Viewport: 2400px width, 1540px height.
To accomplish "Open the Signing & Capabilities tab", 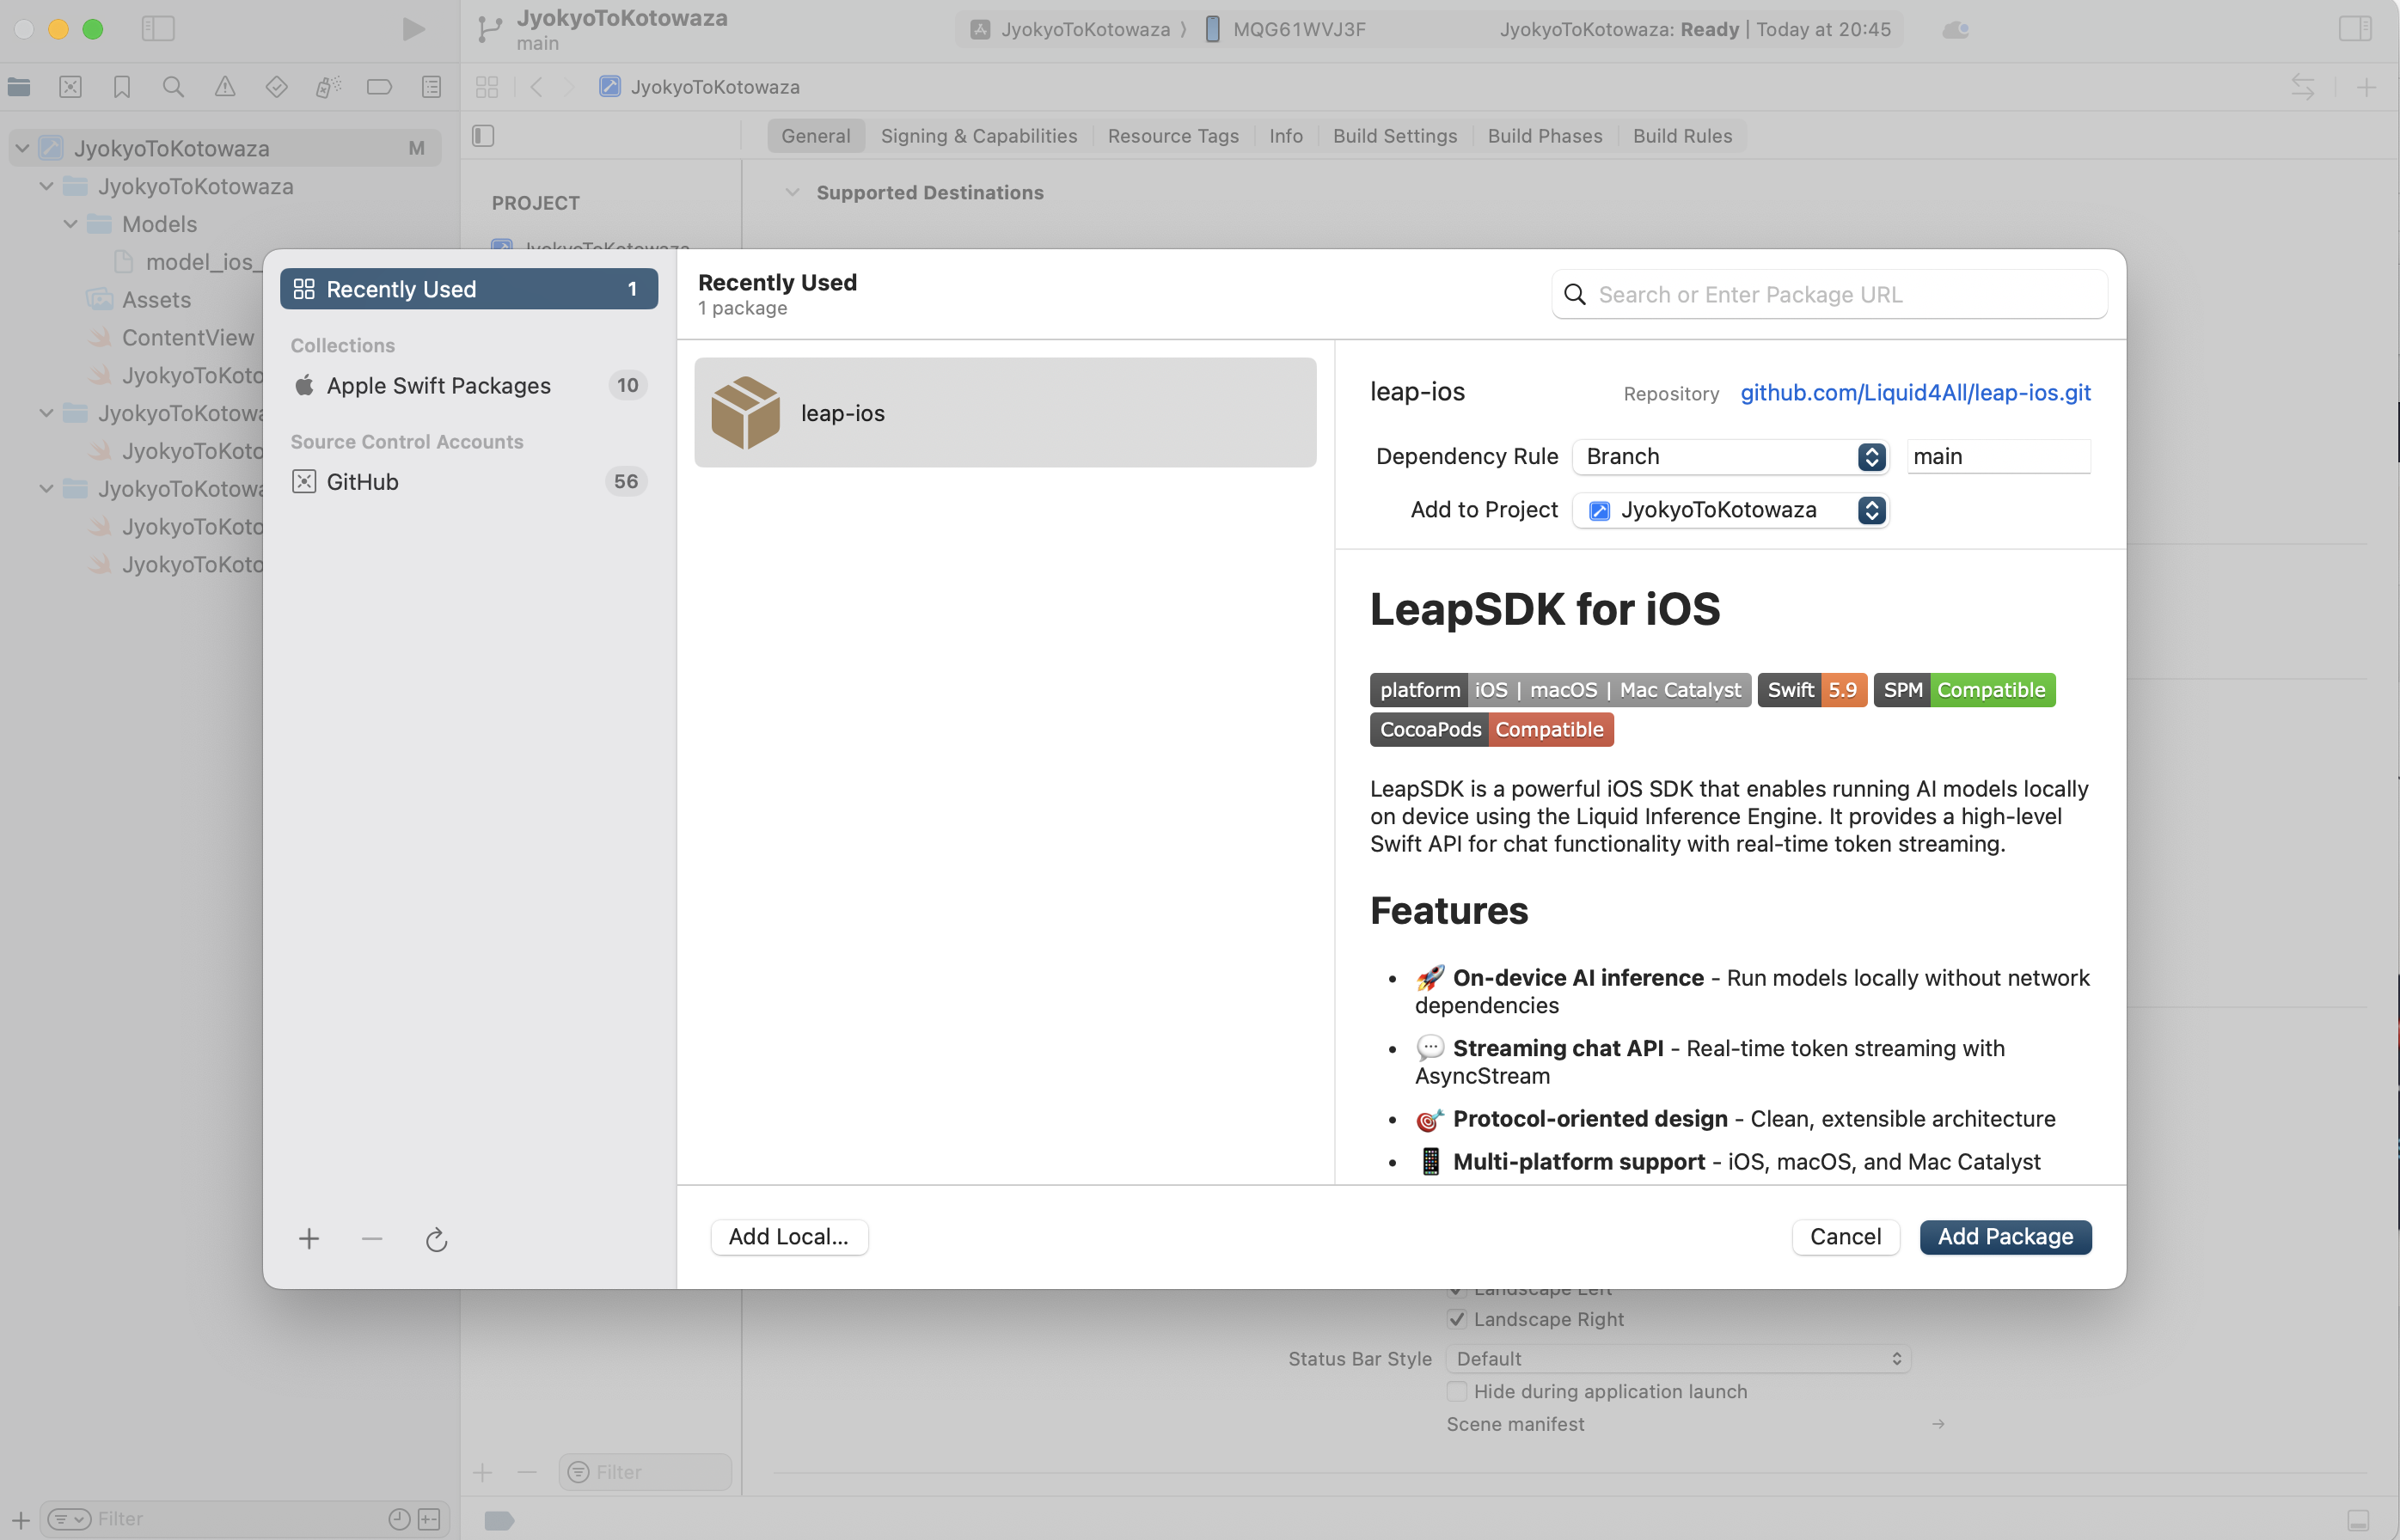I will [978, 136].
